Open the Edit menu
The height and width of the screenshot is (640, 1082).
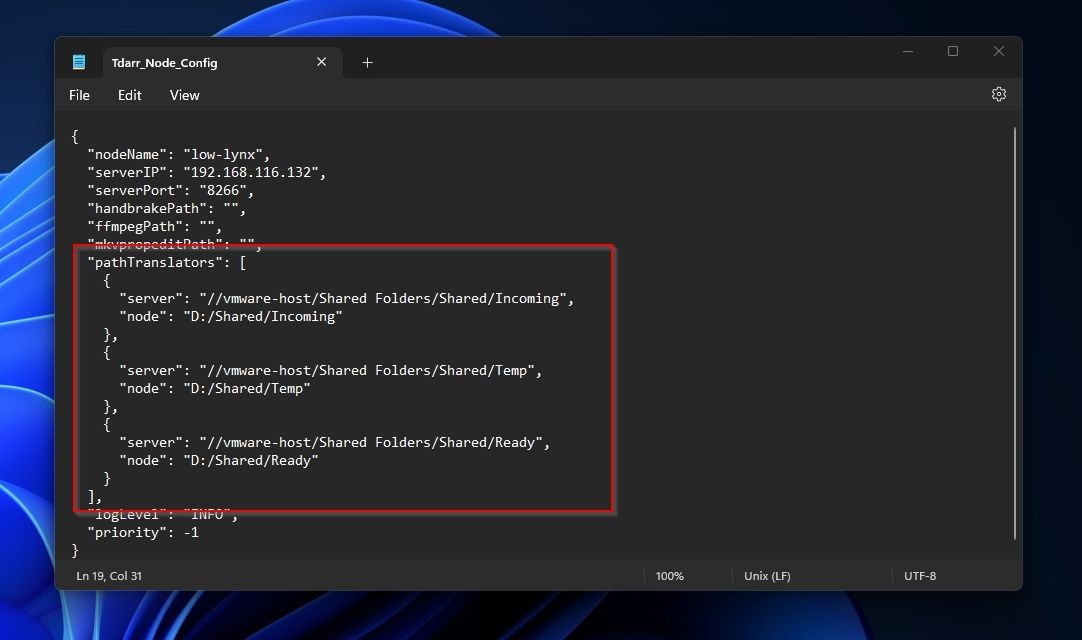(129, 95)
